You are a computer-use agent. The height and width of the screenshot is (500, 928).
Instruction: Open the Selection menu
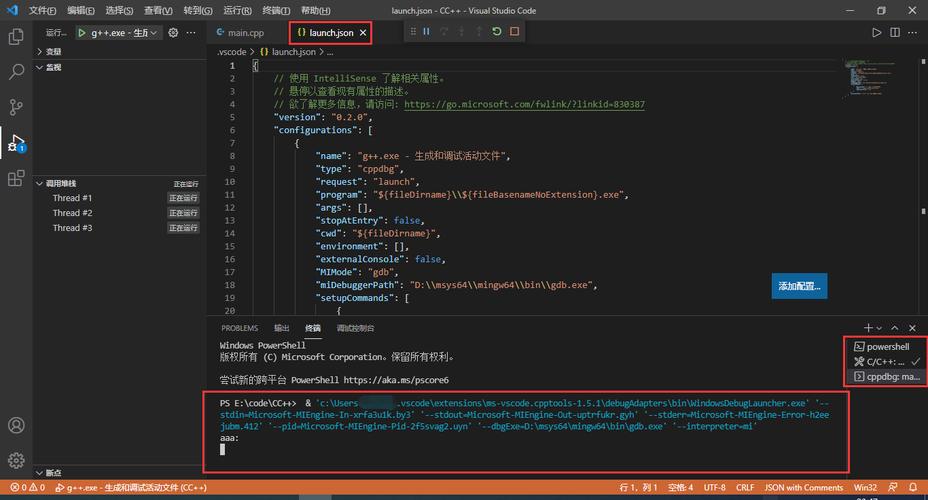119,10
